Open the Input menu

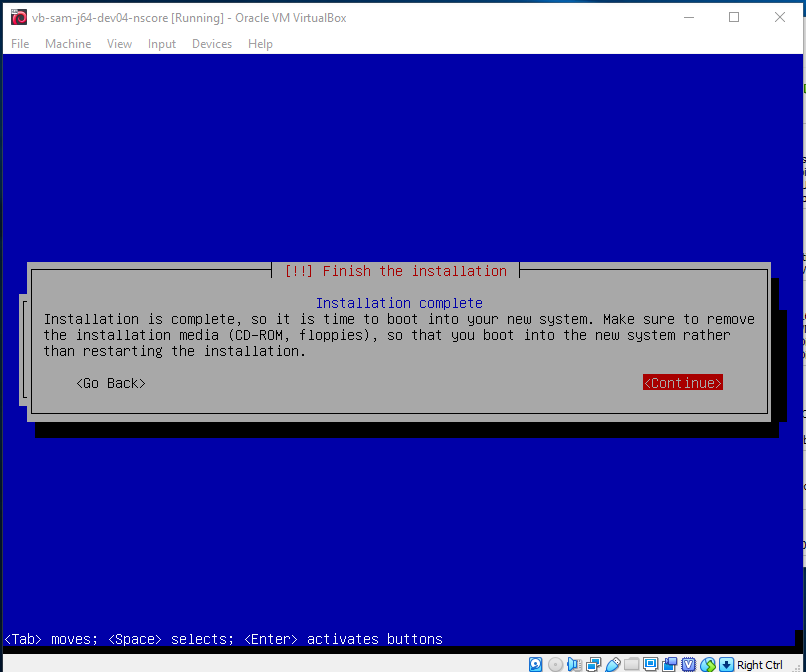pos(161,43)
